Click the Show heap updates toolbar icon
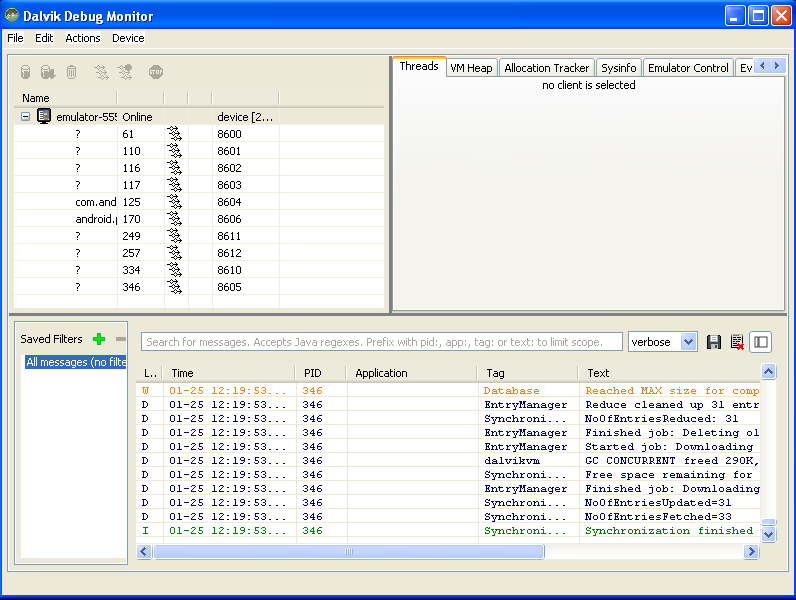The image size is (796, 600). tap(25, 72)
